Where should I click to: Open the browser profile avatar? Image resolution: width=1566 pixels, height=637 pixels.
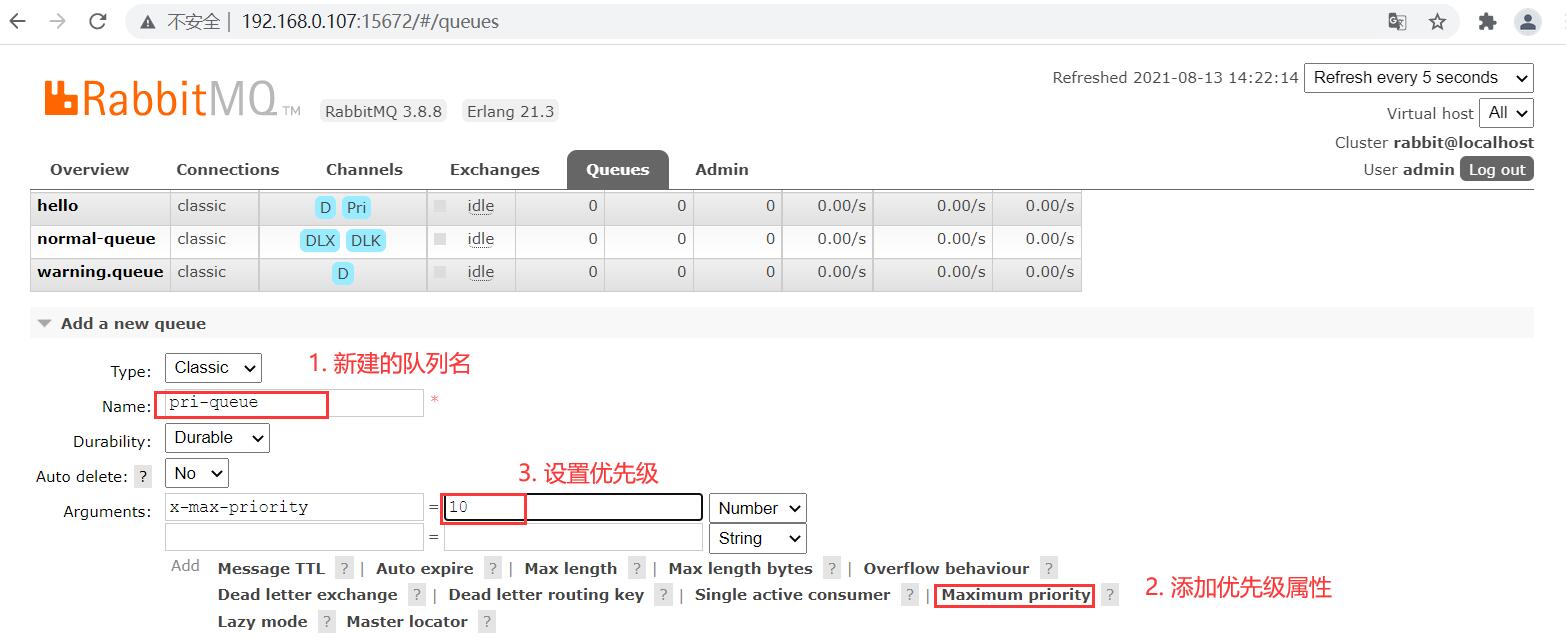(x=1527, y=21)
